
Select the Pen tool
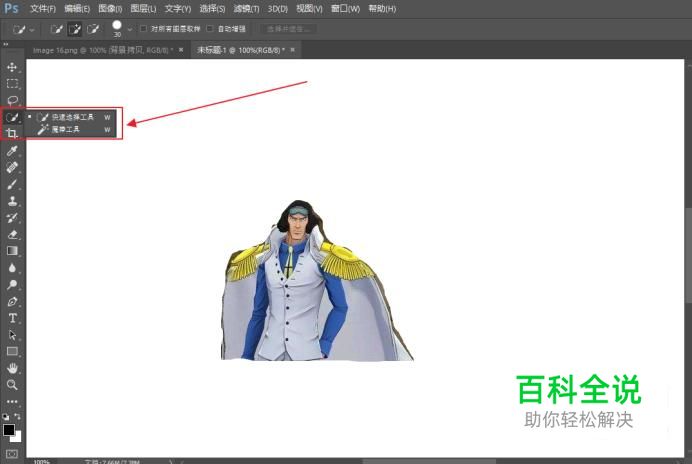(12, 302)
